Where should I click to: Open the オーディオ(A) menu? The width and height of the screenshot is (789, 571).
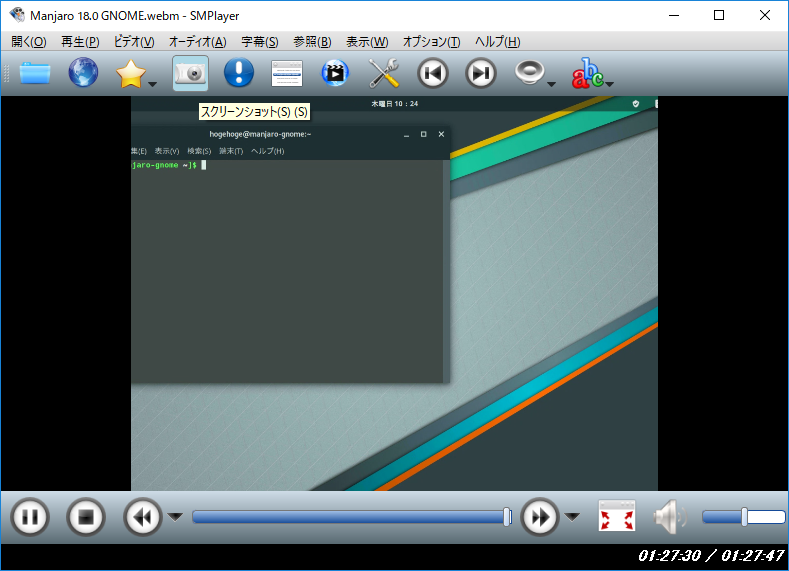[197, 42]
